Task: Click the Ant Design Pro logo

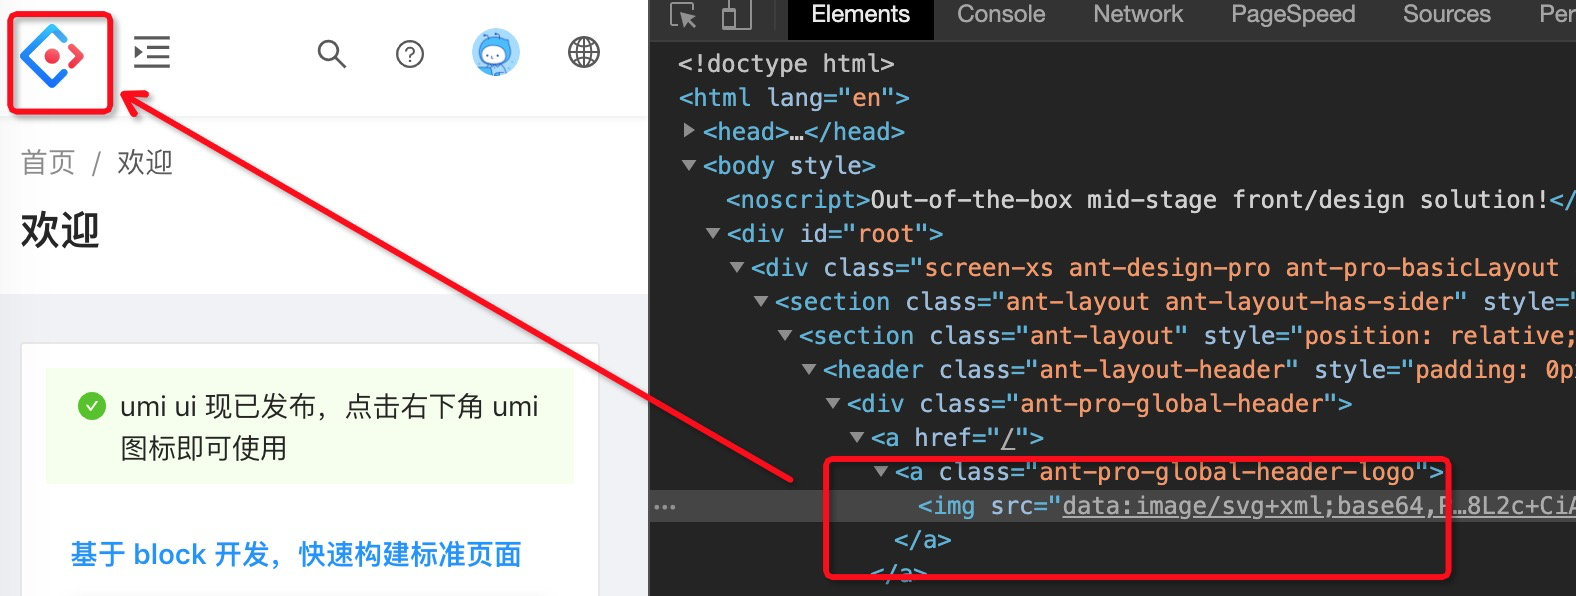Action: pyautogui.click(x=52, y=56)
